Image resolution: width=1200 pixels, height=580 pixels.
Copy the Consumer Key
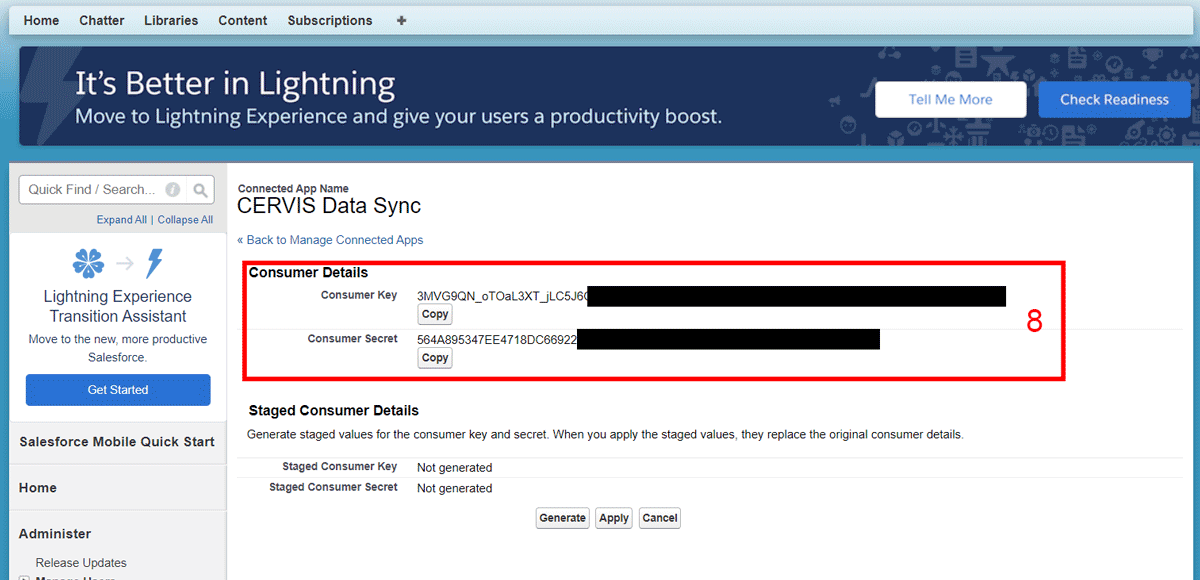point(435,314)
